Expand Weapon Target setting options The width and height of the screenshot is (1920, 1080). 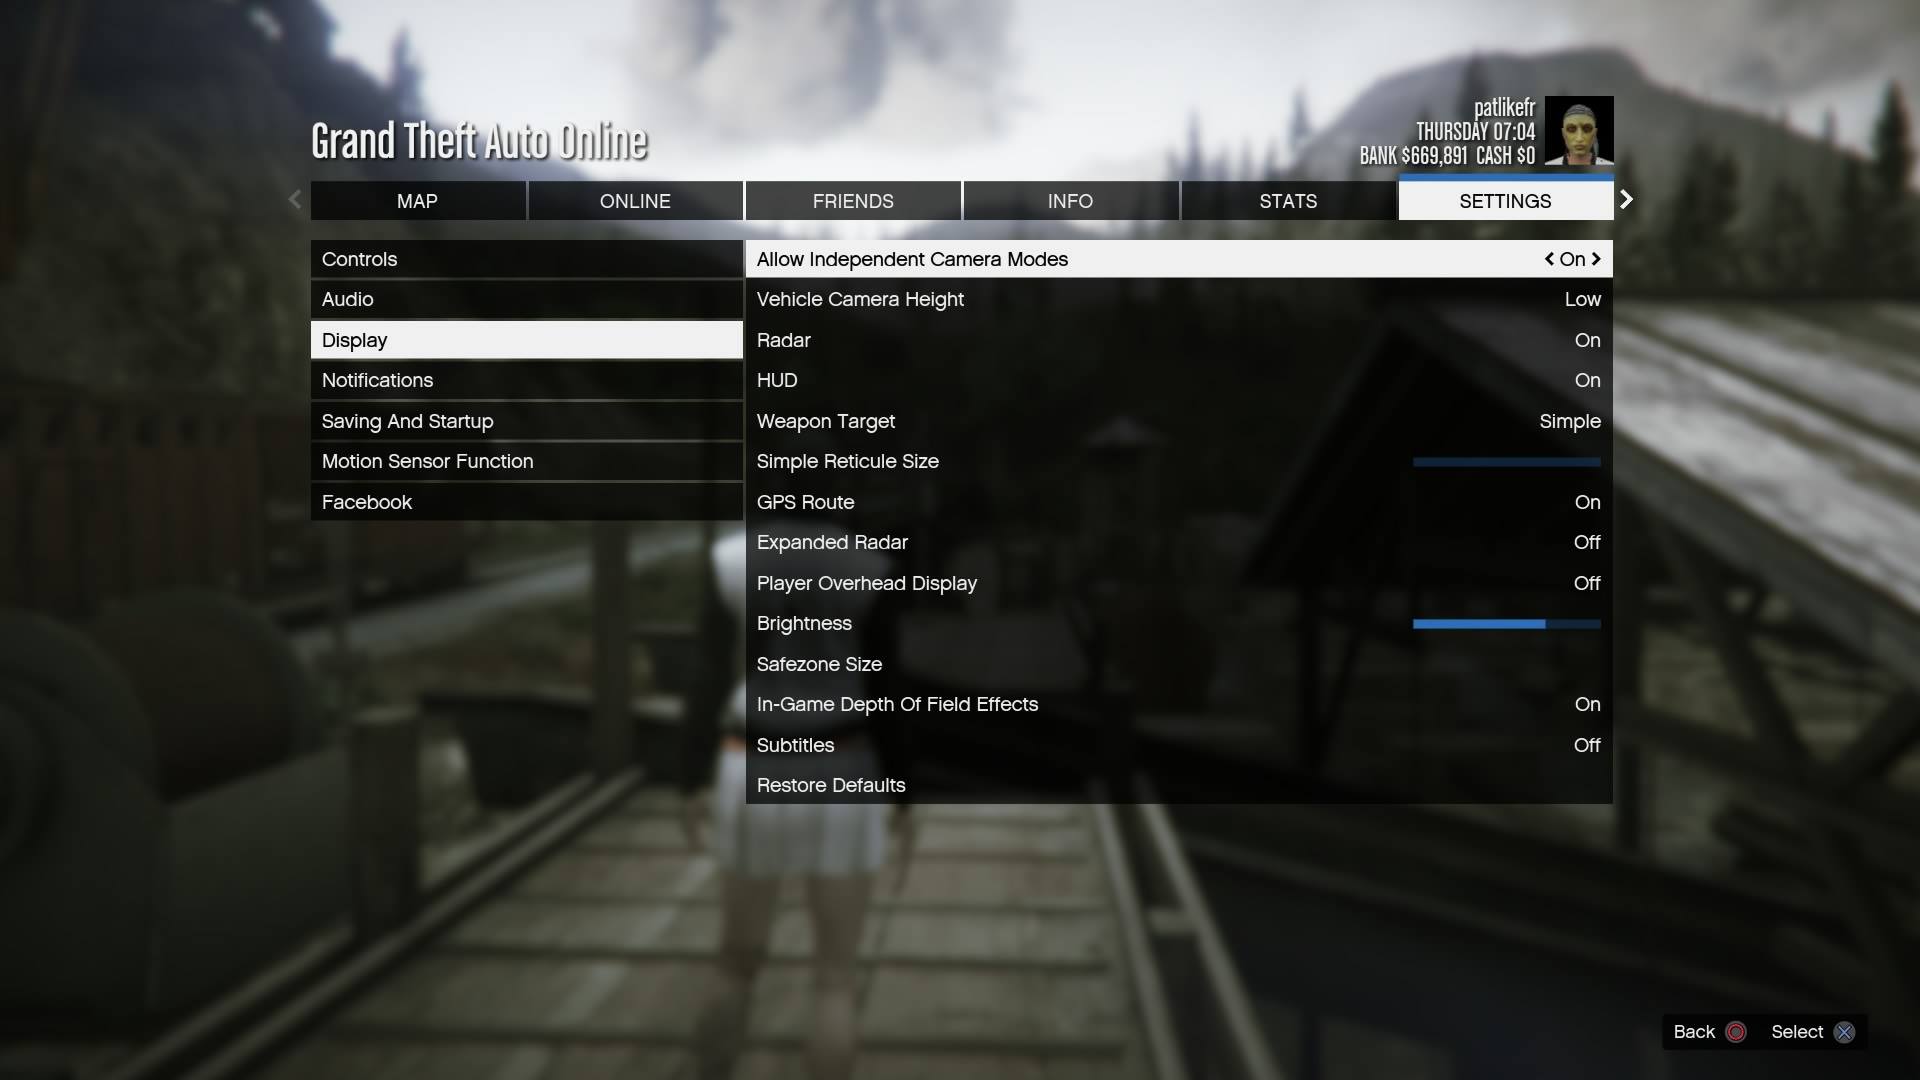point(1178,421)
